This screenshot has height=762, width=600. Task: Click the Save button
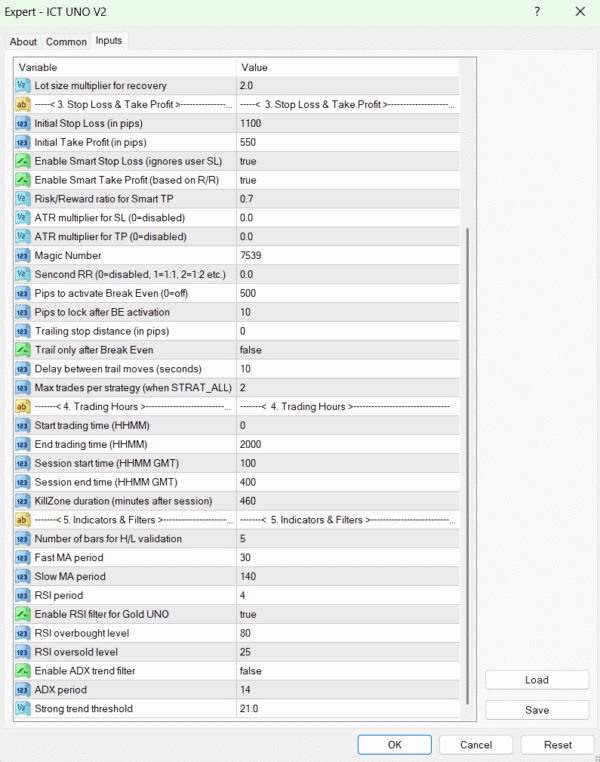[x=537, y=710]
